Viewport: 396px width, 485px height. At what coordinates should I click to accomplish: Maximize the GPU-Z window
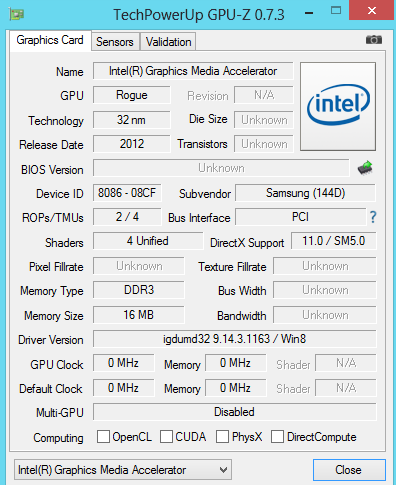point(336,10)
